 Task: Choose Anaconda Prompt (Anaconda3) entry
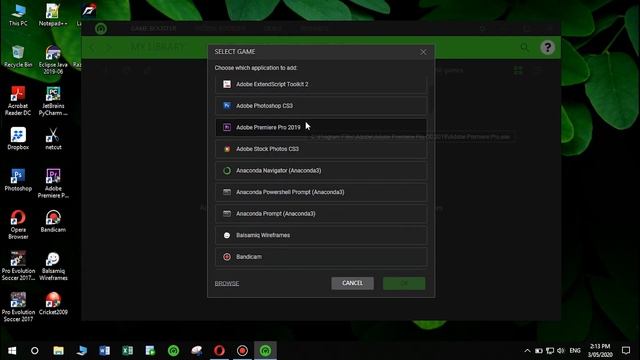(321, 213)
